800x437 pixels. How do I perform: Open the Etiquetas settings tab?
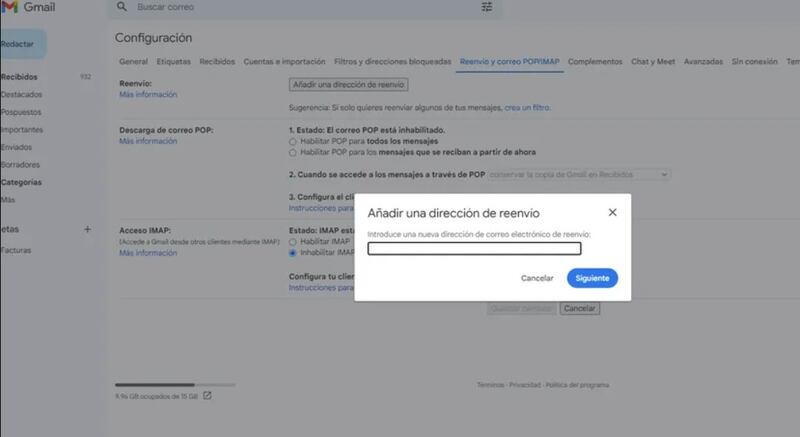[x=173, y=61]
